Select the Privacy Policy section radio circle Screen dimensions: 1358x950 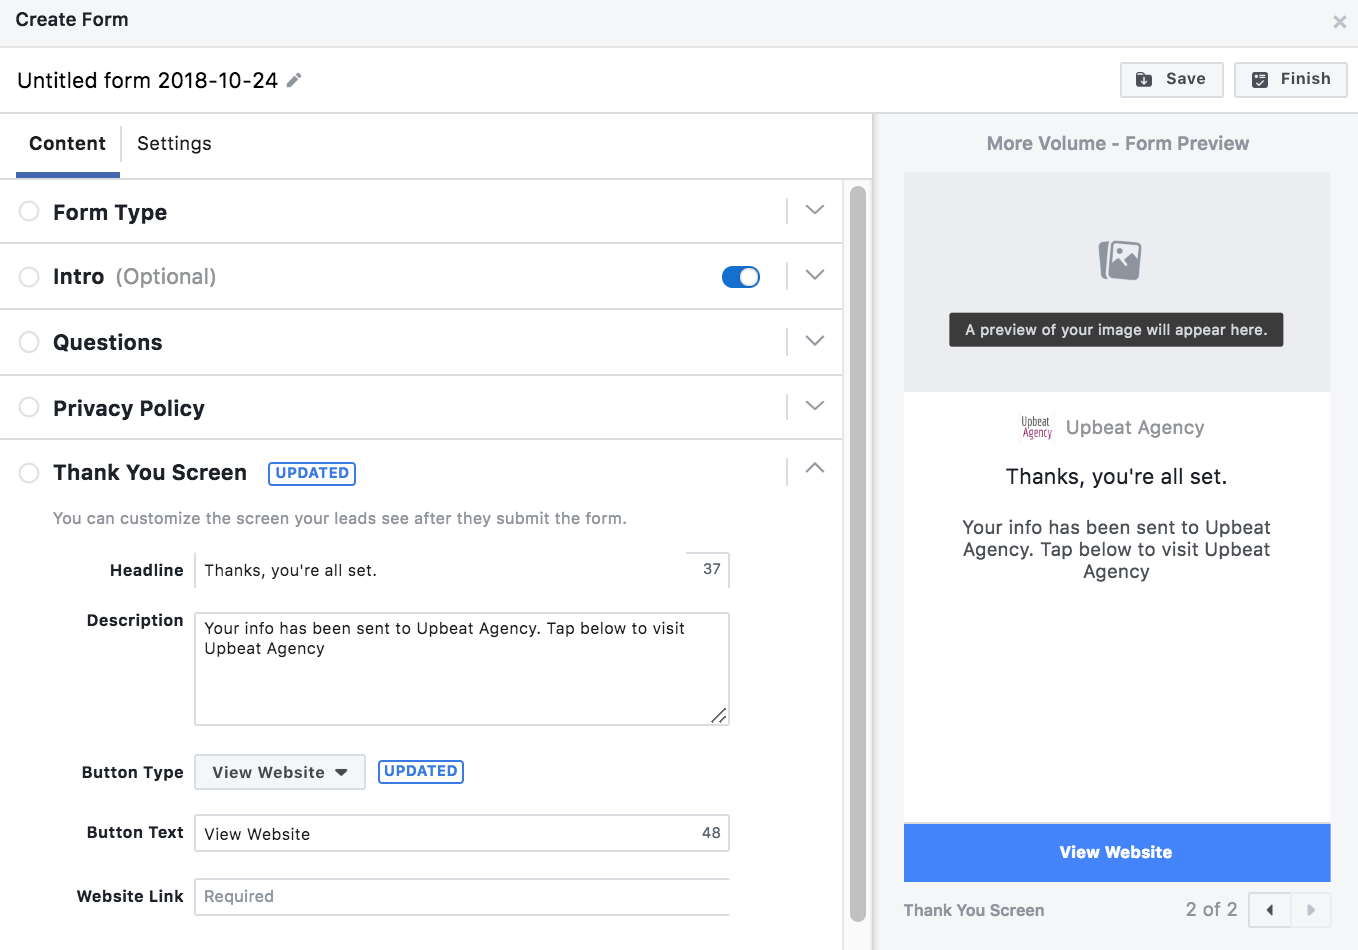[29, 407]
